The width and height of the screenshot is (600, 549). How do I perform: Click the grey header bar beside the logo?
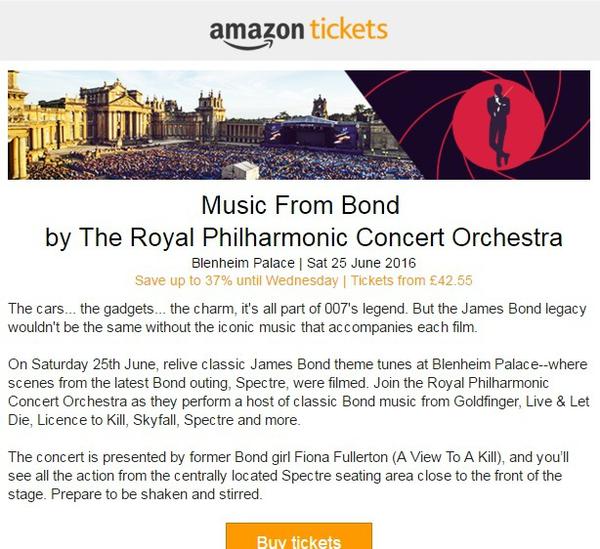100,30
